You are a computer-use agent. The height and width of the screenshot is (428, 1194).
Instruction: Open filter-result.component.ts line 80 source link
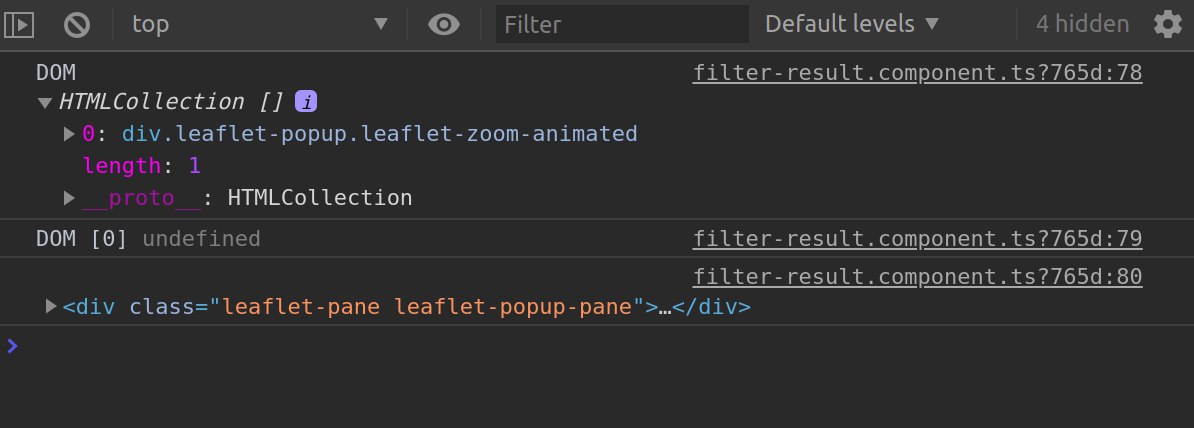pyautogui.click(x=917, y=276)
